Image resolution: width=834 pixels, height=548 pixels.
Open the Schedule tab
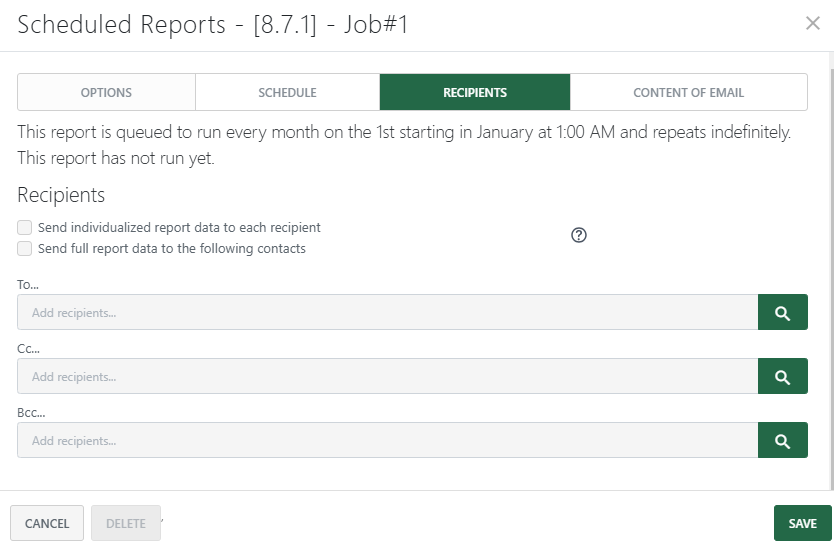click(x=287, y=93)
